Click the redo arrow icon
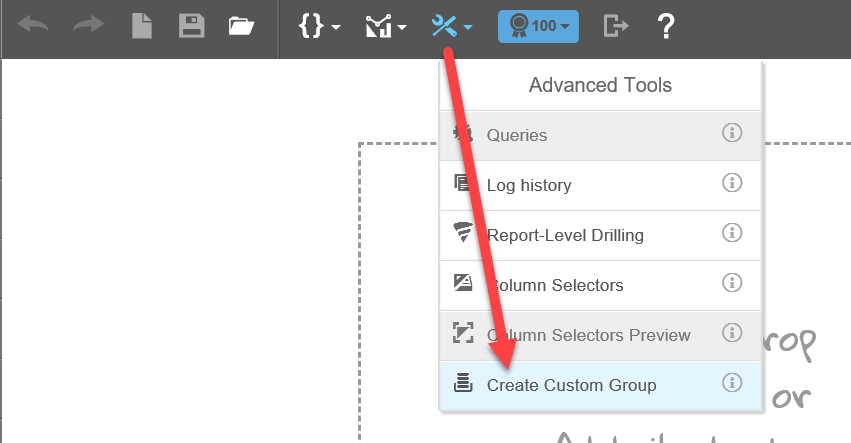The height and width of the screenshot is (443, 851). pos(88,26)
